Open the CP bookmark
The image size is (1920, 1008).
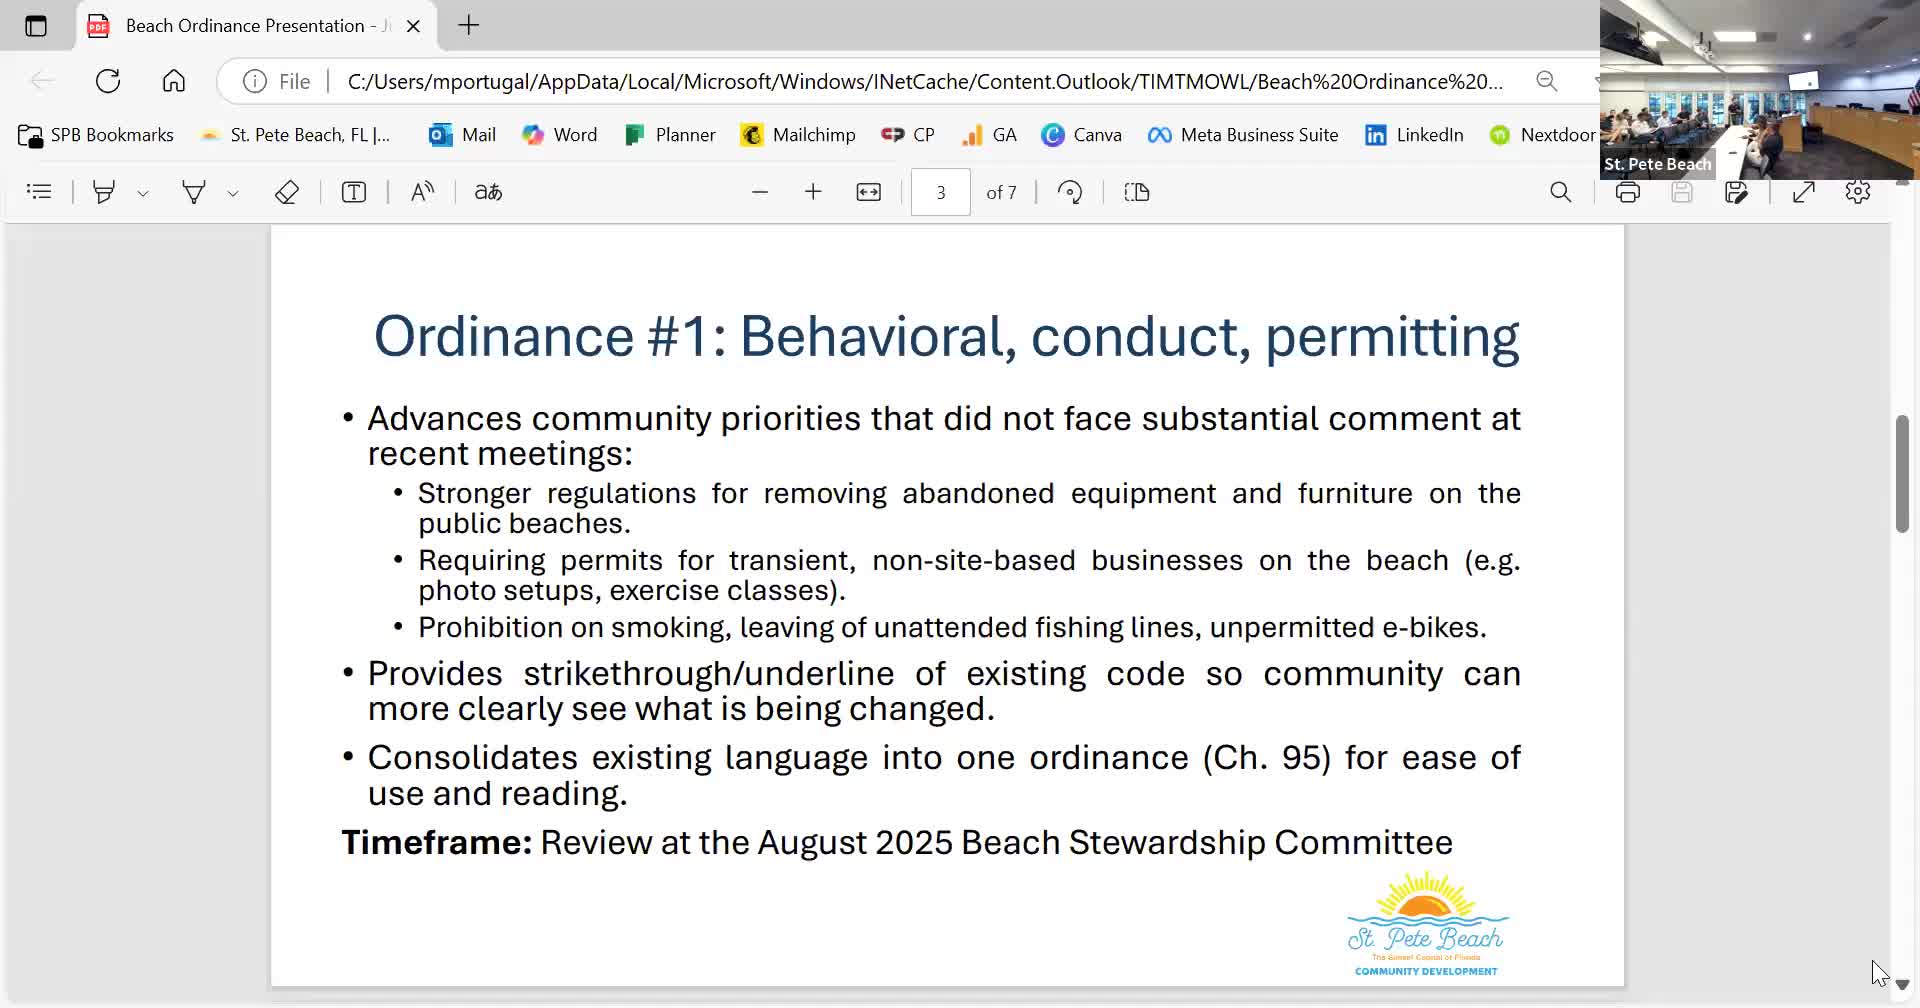click(908, 135)
